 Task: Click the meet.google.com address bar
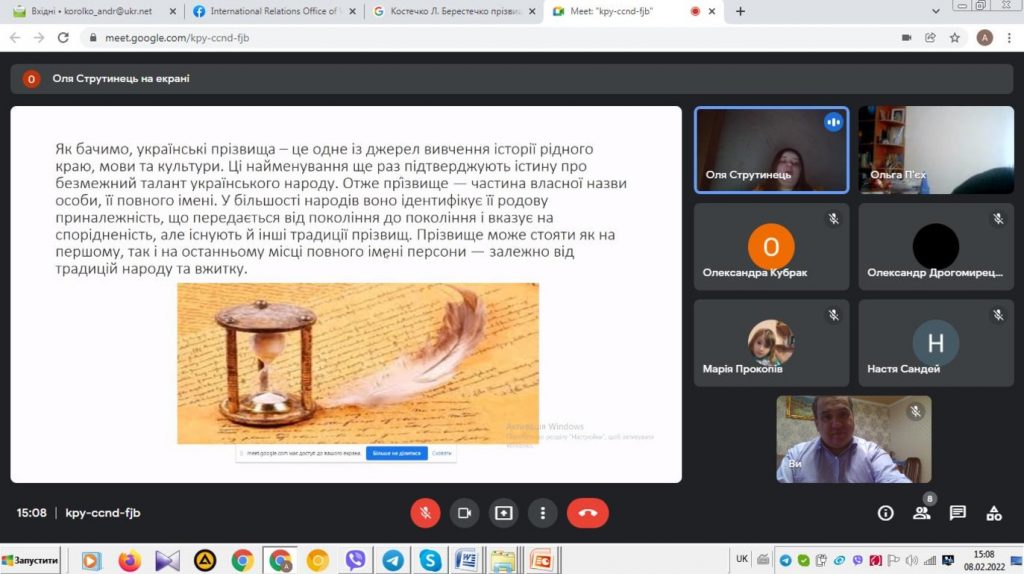point(400,37)
